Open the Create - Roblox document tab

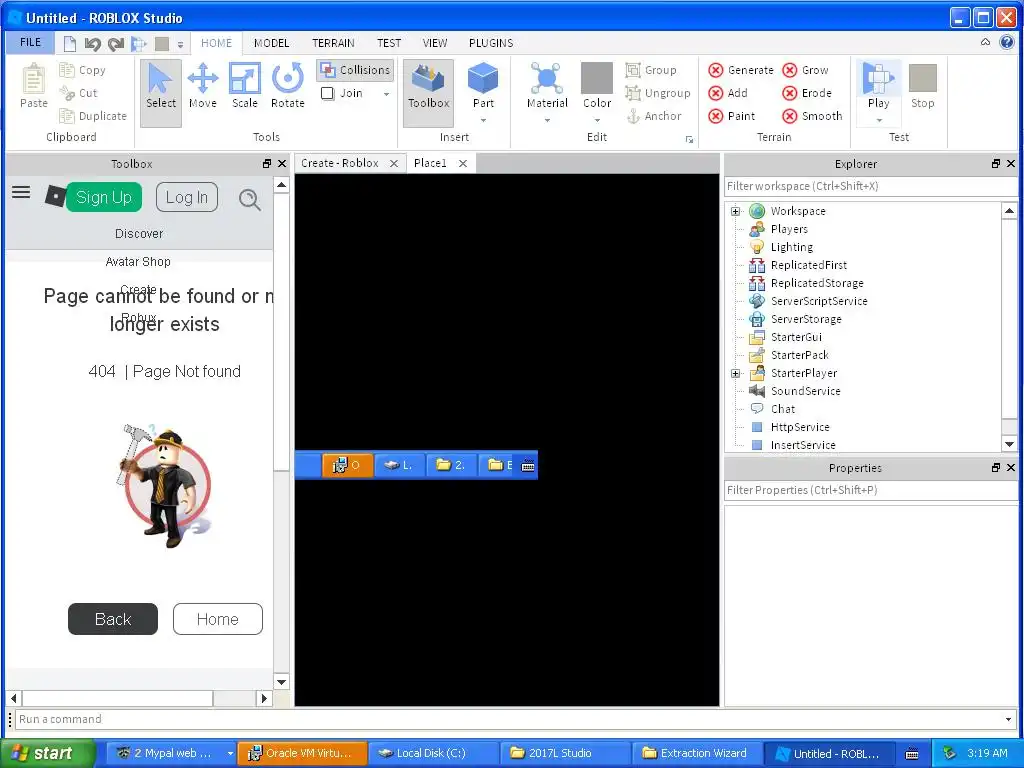(x=340, y=163)
